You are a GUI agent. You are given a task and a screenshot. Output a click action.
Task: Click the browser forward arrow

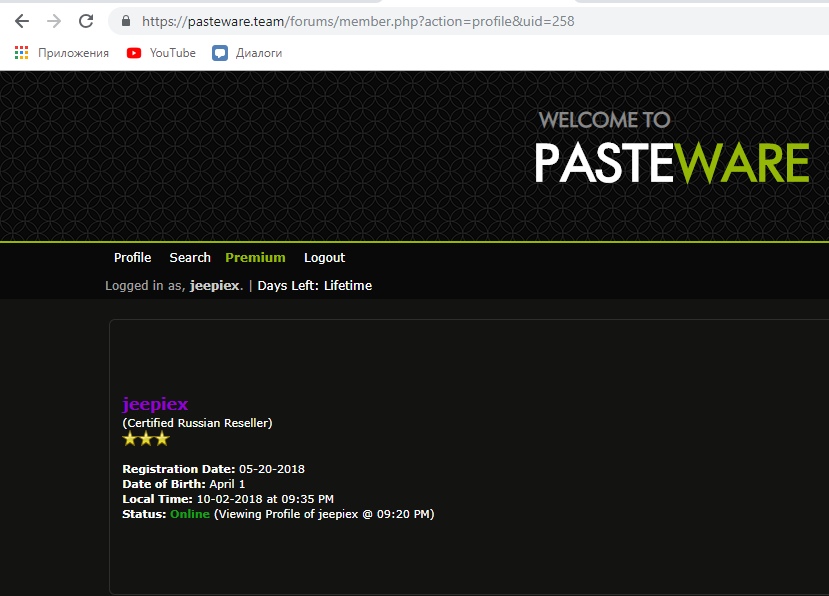[54, 21]
